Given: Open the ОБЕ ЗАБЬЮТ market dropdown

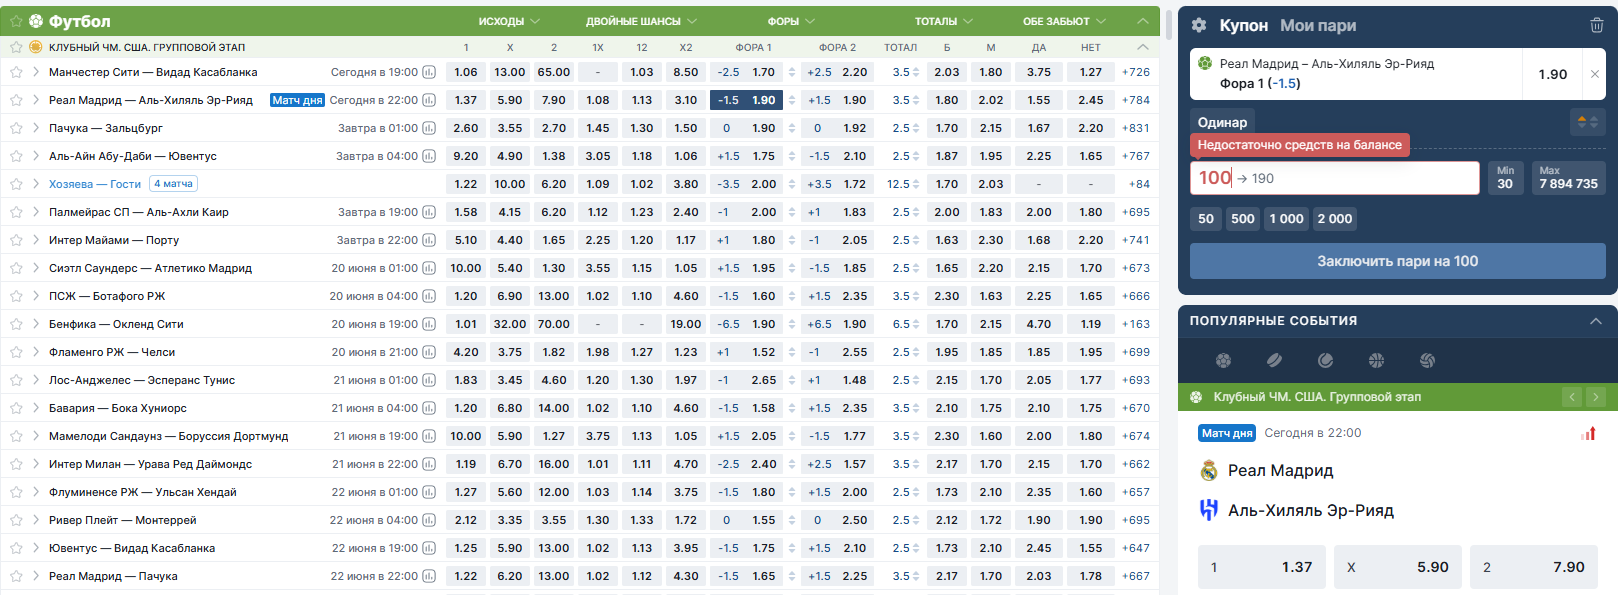Looking at the screenshot, I should click(x=1064, y=21).
